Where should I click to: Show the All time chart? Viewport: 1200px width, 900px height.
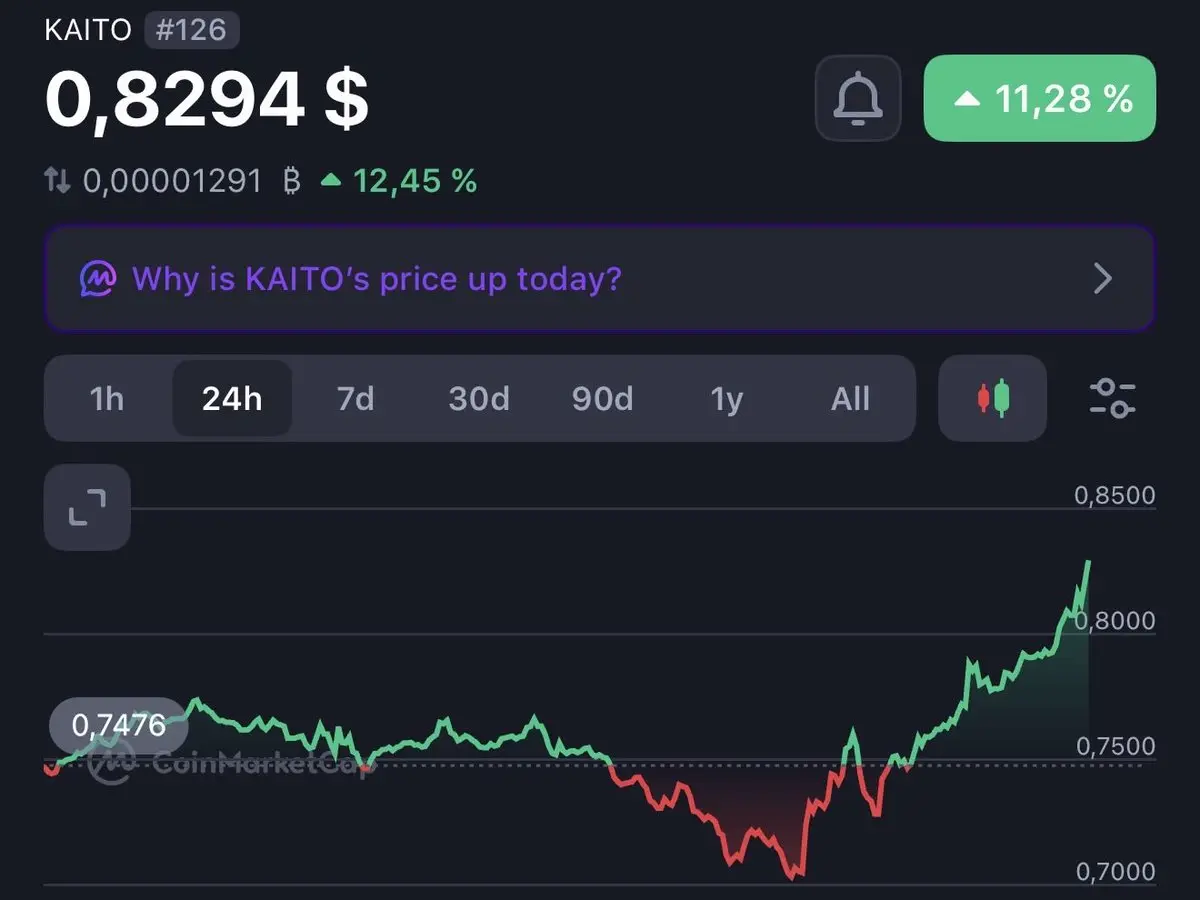click(x=851, y=399)
